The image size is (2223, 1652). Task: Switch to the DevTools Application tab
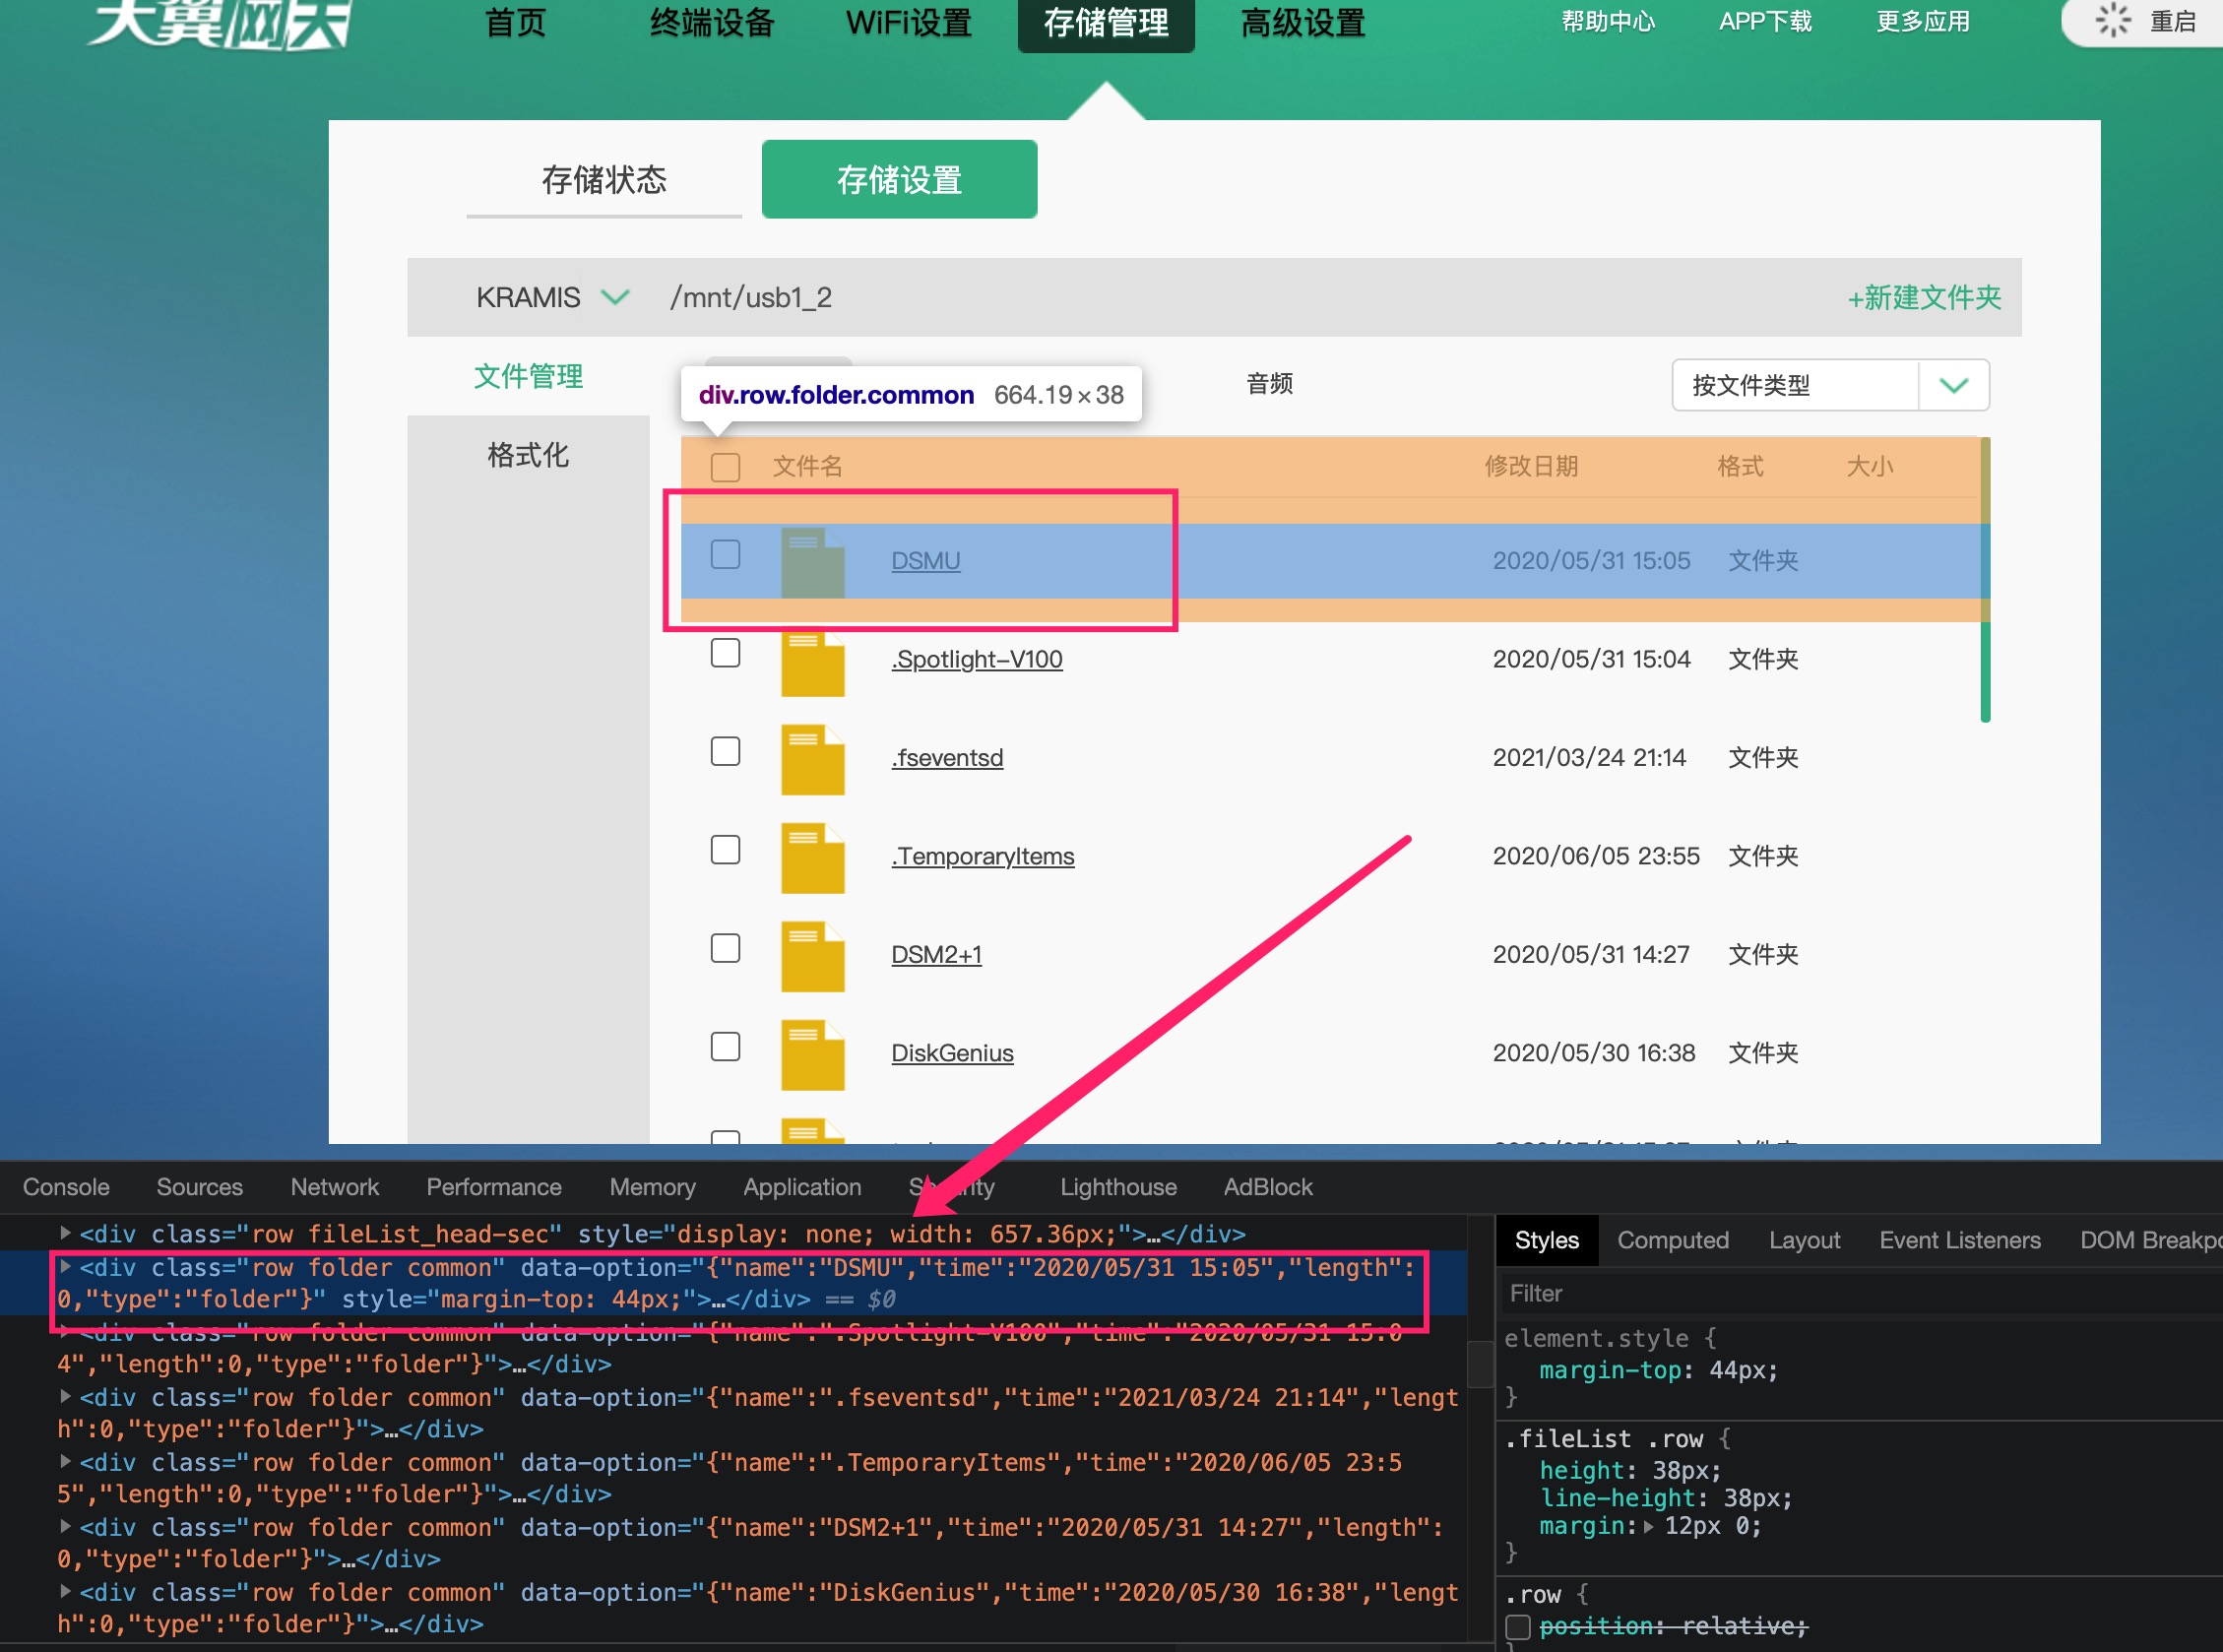coord(802,1187)
